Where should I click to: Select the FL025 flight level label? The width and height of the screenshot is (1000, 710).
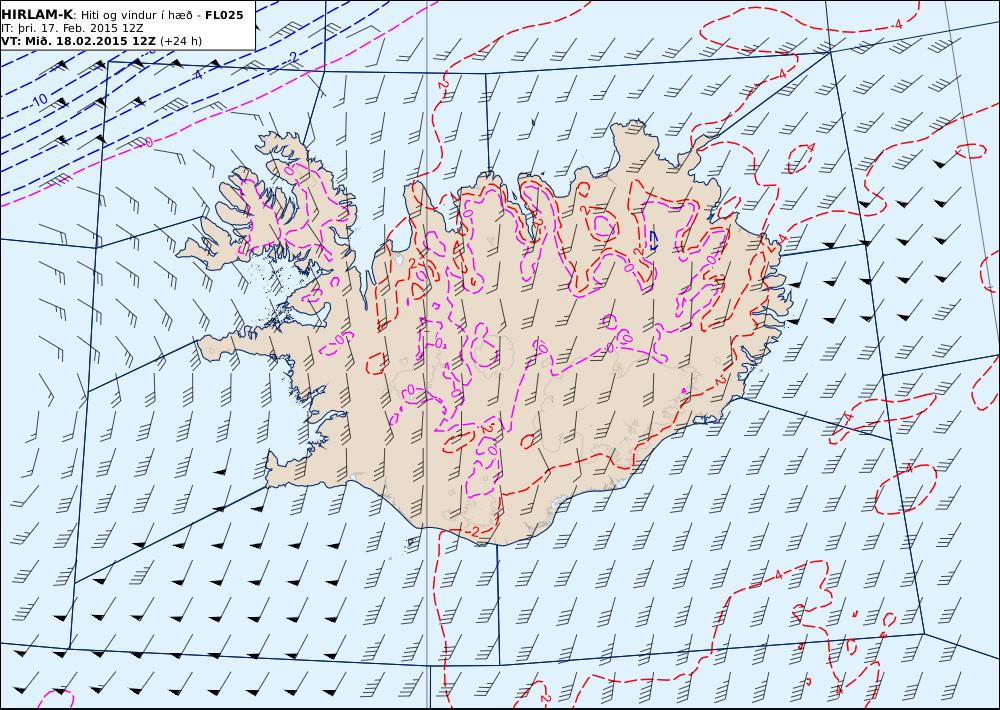(x=224, y=15)
